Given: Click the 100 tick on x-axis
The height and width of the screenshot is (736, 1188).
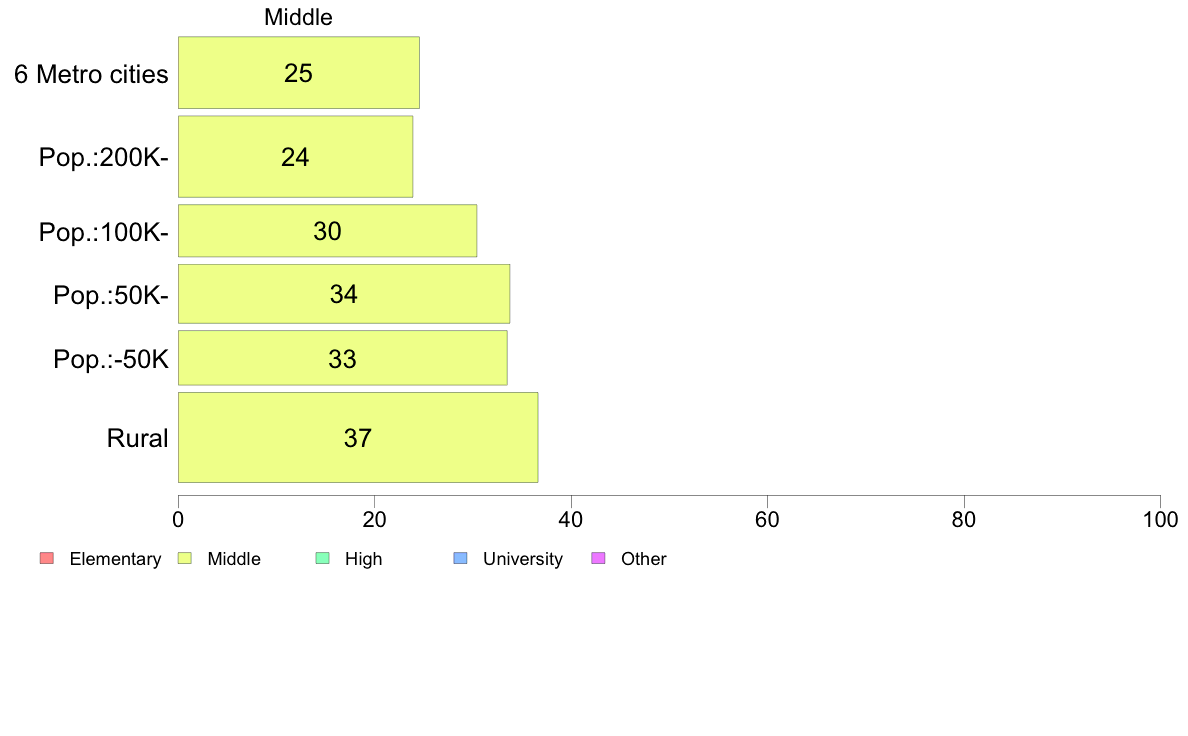Looking at the screenshot, I should (1159, 519).
